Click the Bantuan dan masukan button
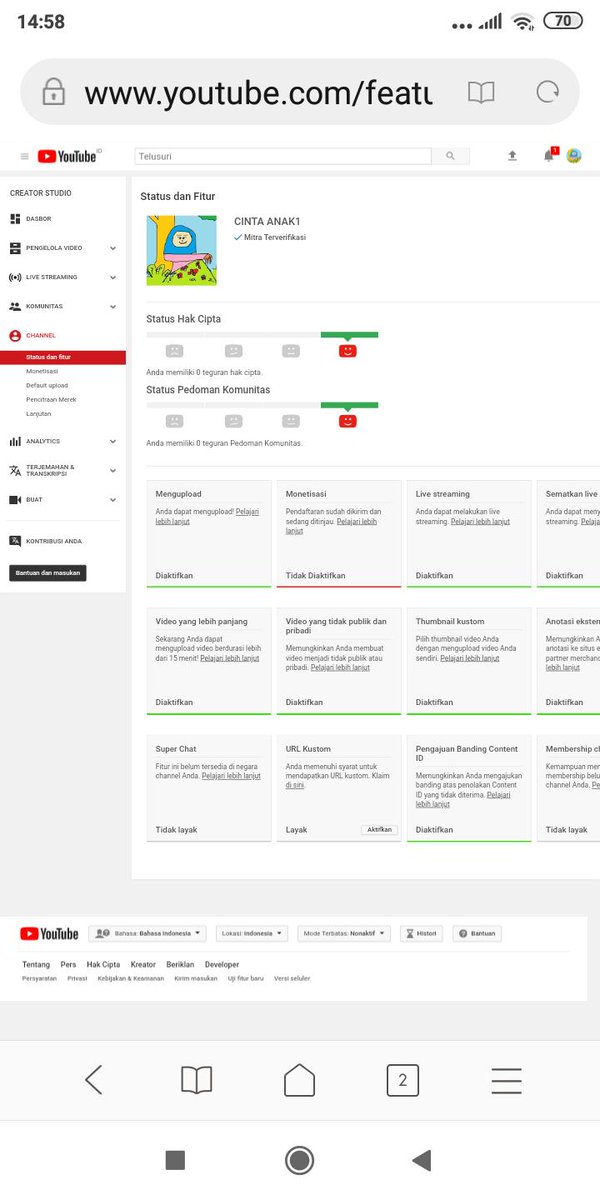This screenshot has height=1200, width=600. point(48,573)
